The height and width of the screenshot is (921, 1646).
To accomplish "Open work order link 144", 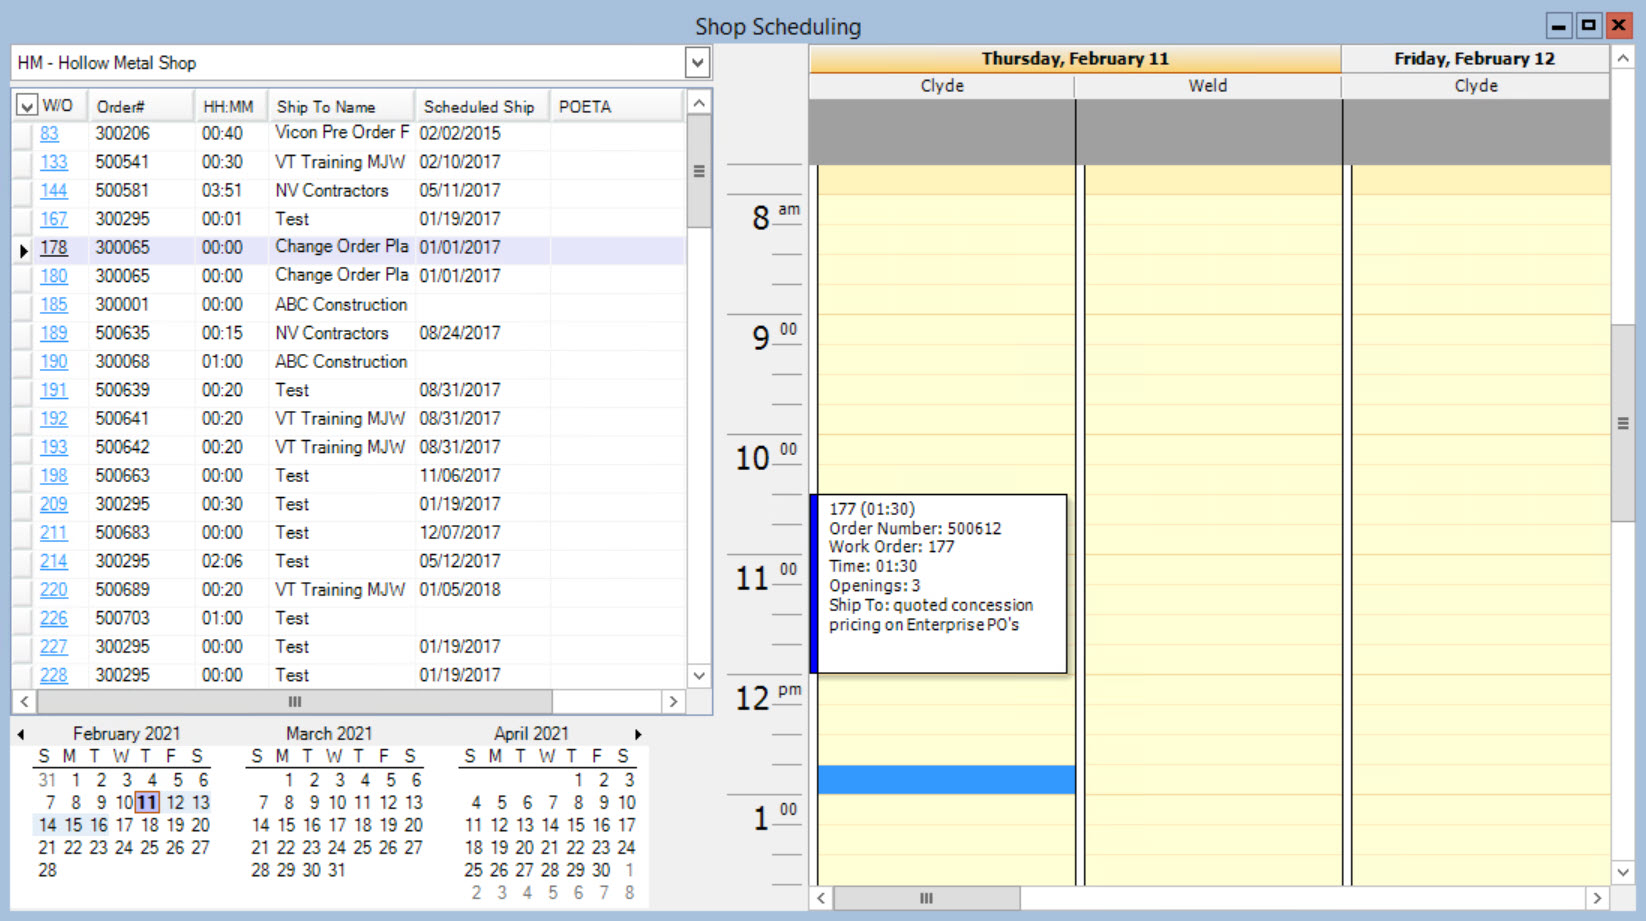I will pos(54,190).
